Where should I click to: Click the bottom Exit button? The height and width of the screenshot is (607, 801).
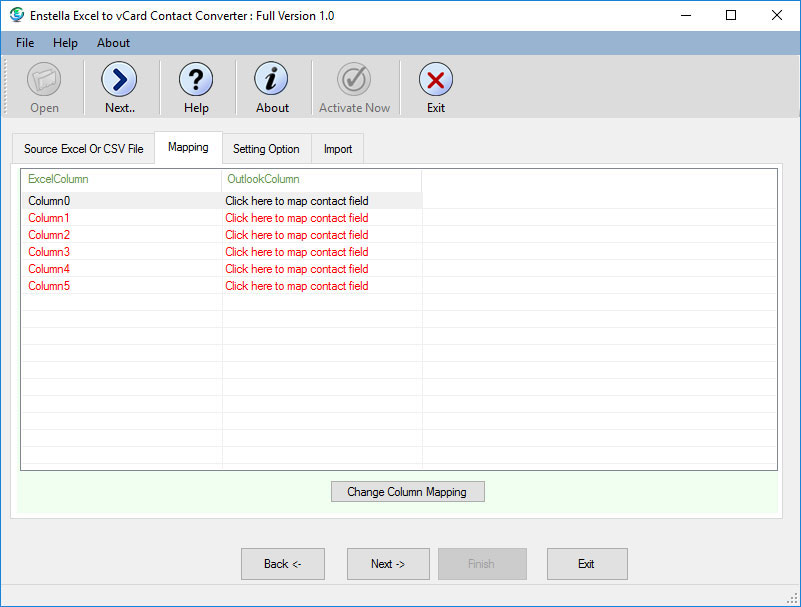coord(586,564)
